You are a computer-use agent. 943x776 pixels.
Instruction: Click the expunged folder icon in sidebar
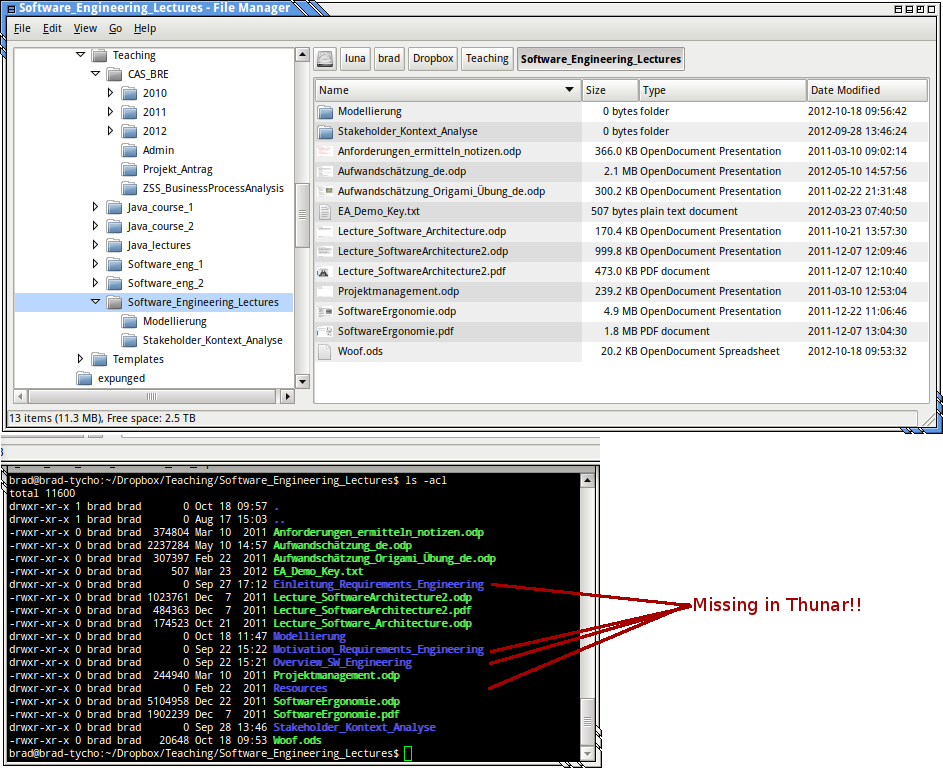[x=84, y=379]
